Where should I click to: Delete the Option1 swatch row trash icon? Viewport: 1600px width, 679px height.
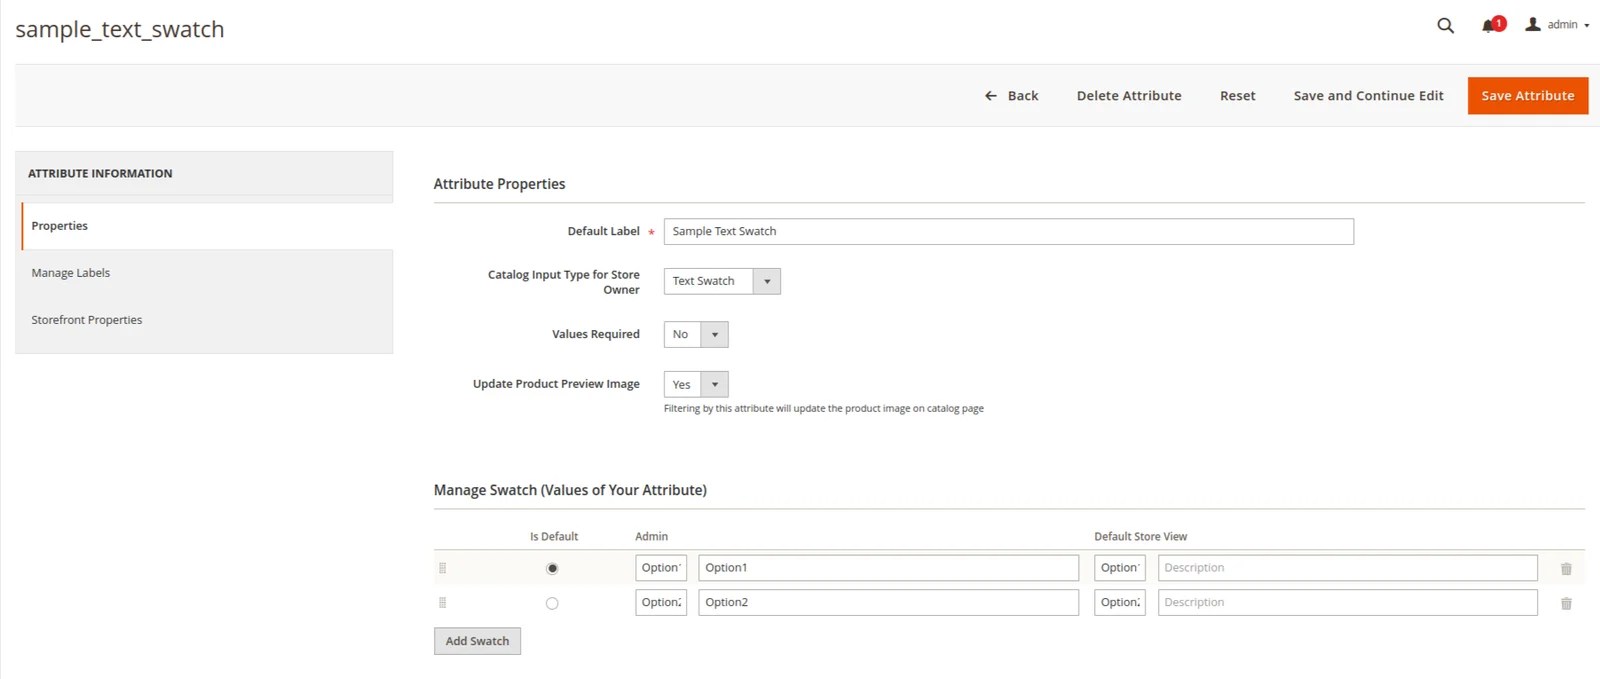(x=1566, y=569)
